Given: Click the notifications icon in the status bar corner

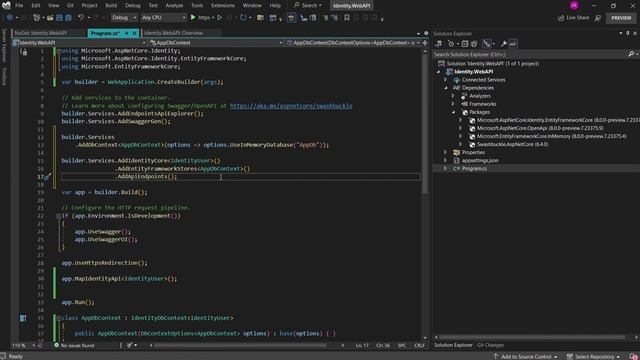Looking at the screenshot, I should [633, 356].
